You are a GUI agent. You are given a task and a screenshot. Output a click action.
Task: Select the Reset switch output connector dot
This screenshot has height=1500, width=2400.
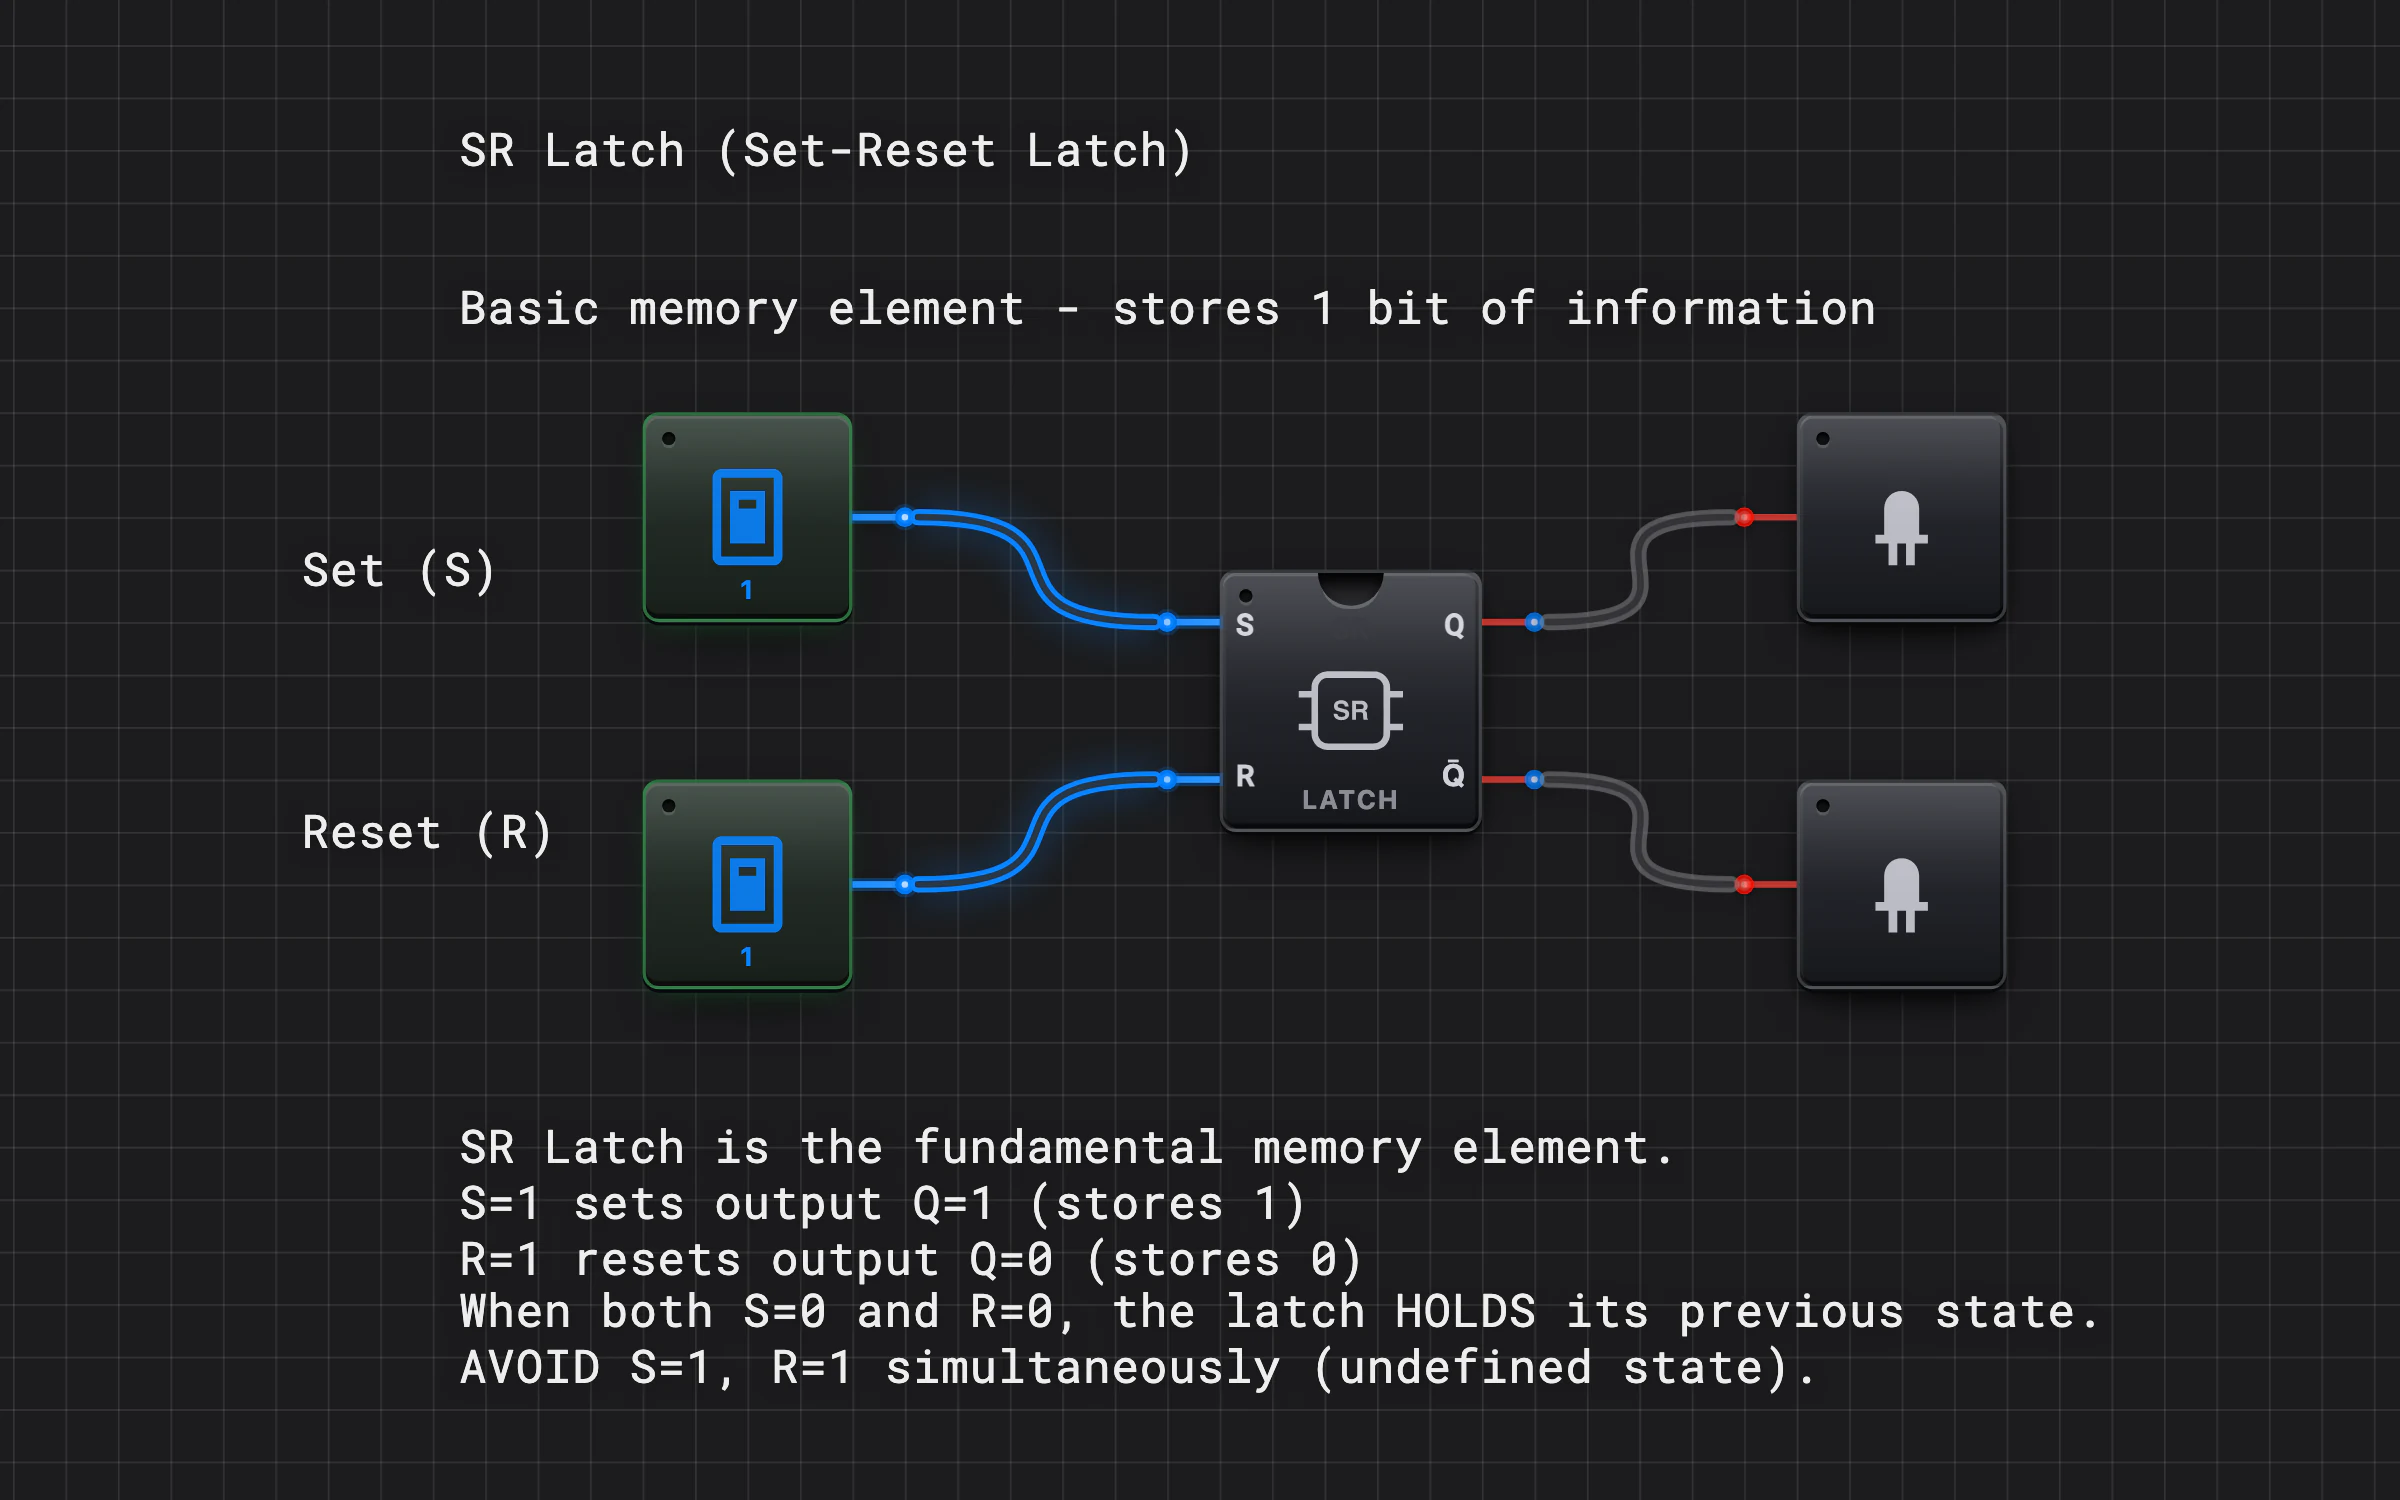(x=904, y=884)
